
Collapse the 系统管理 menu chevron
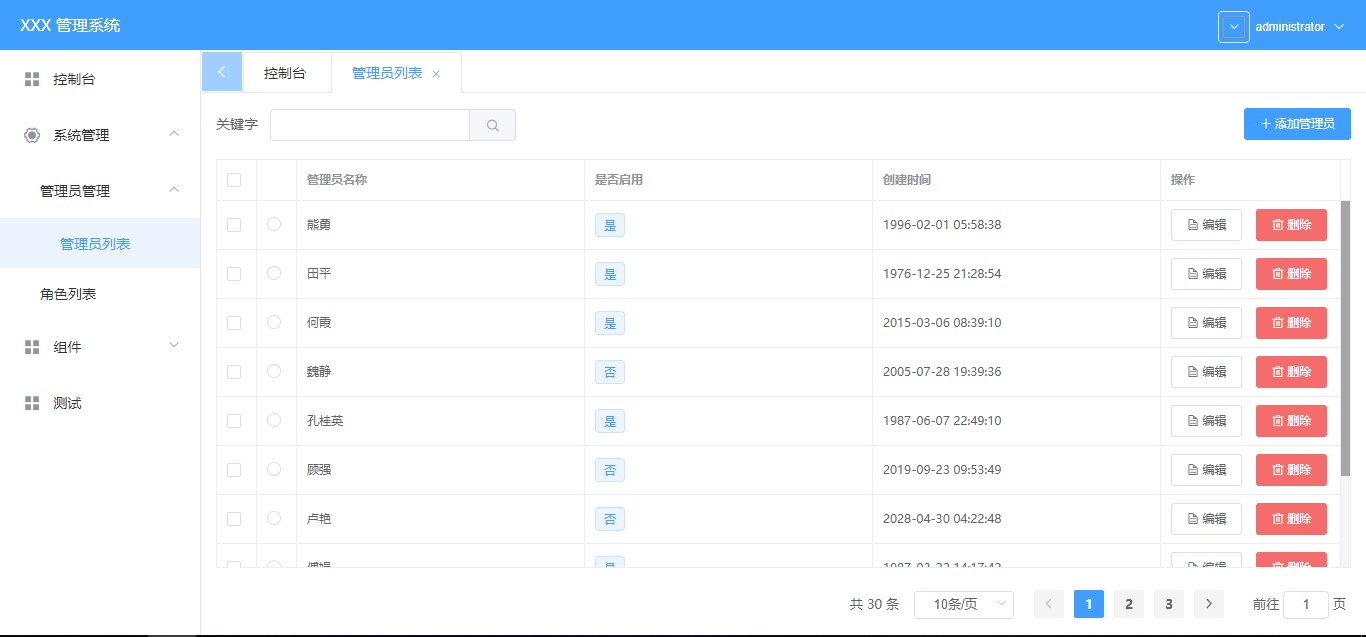pos(174,134)
